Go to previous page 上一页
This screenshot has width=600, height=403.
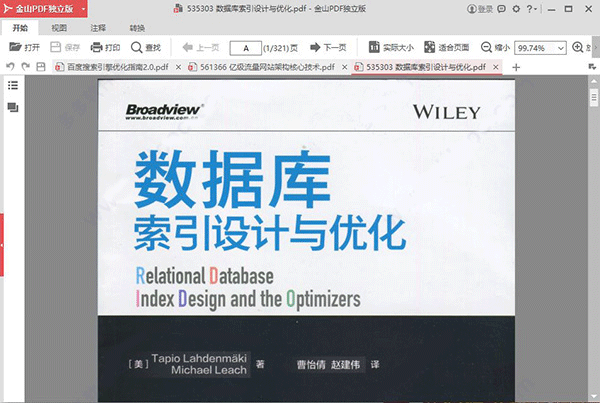coord(201,47)
